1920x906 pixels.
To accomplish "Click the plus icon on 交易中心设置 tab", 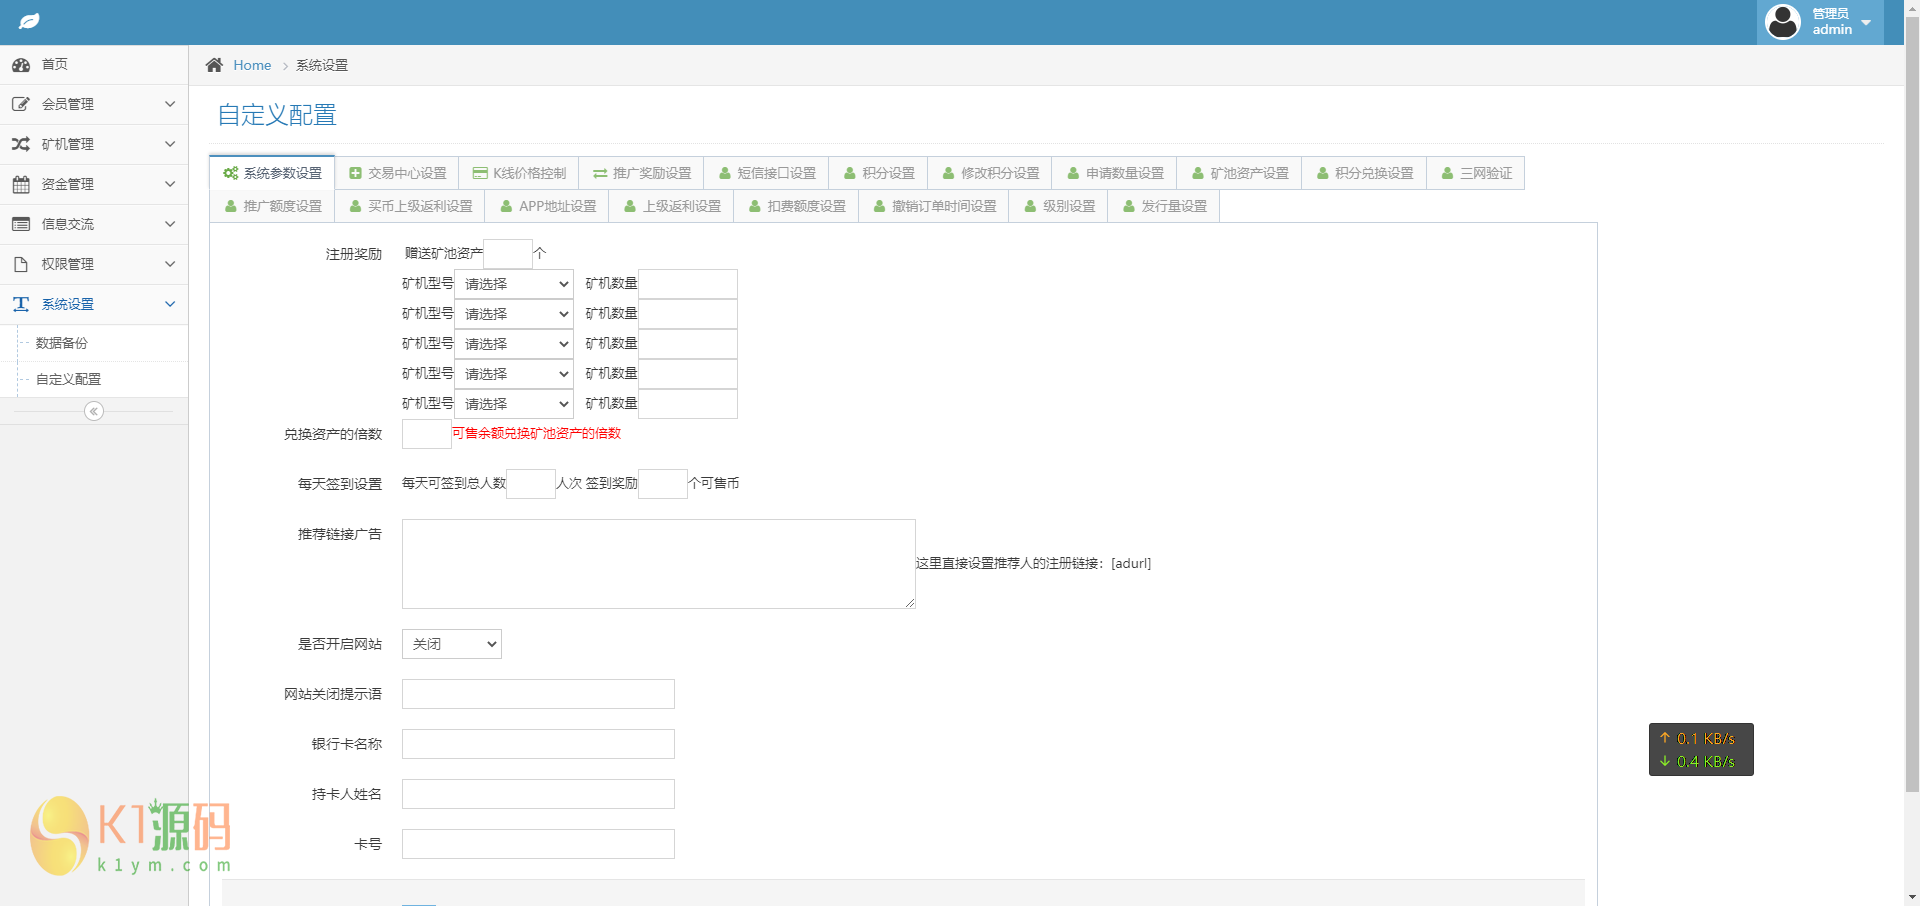I will pos(355,173).
